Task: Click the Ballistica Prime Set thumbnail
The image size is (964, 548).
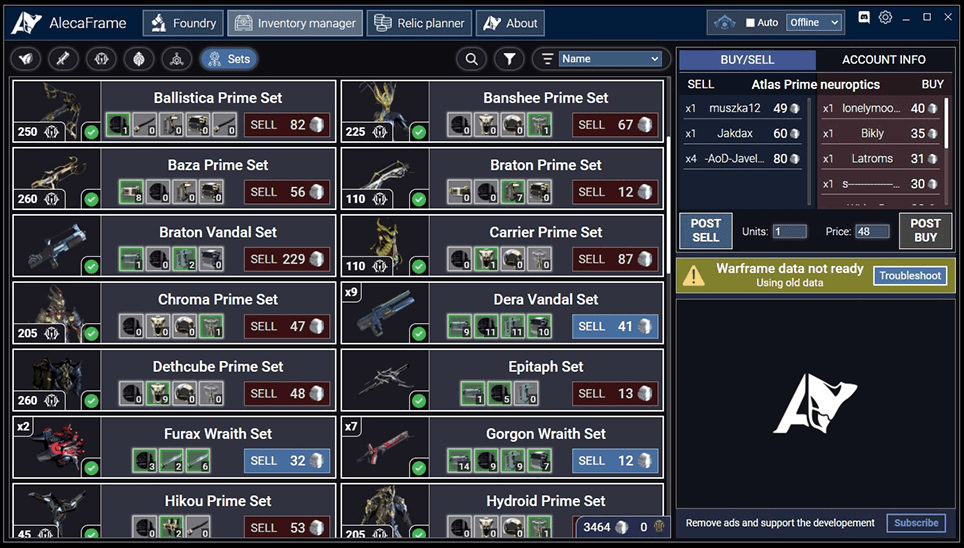Action: pyautogui.click(x=57, y=111)
